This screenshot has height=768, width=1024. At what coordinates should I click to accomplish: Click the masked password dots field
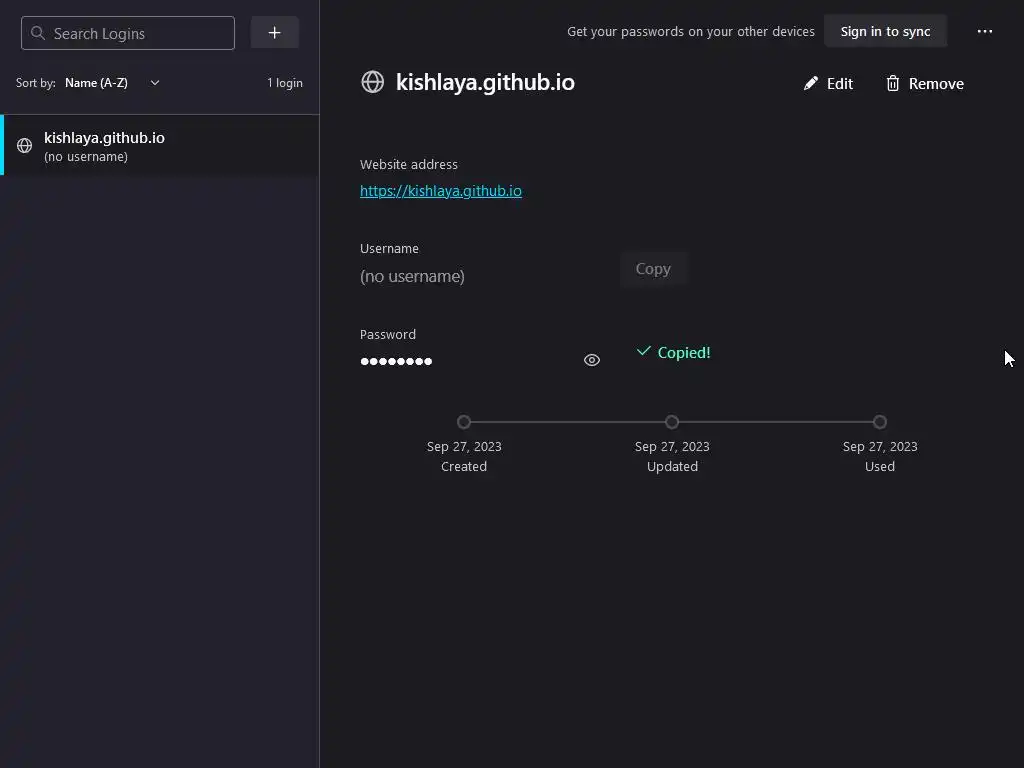click(396, 361)
